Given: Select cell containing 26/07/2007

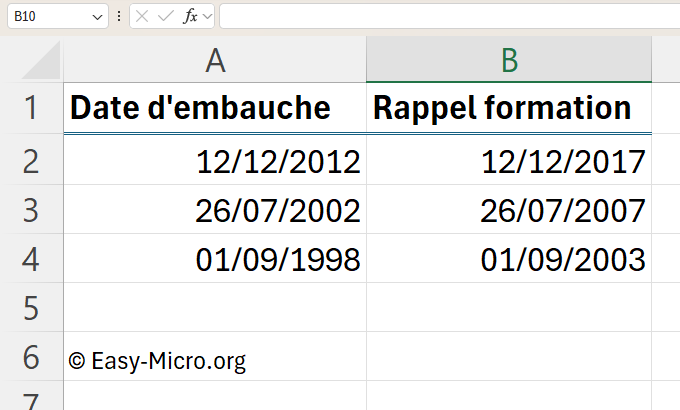Looking at the screenshot, I should click(509, 210).
